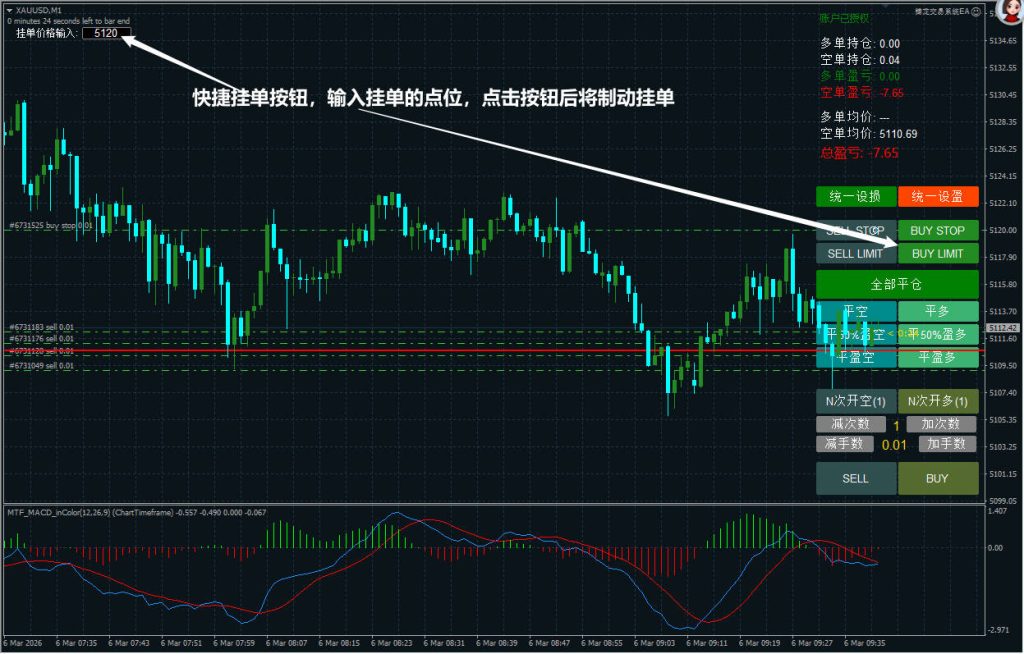
Task: Decrease order count with 减次数
Action: tap(845, 424)
